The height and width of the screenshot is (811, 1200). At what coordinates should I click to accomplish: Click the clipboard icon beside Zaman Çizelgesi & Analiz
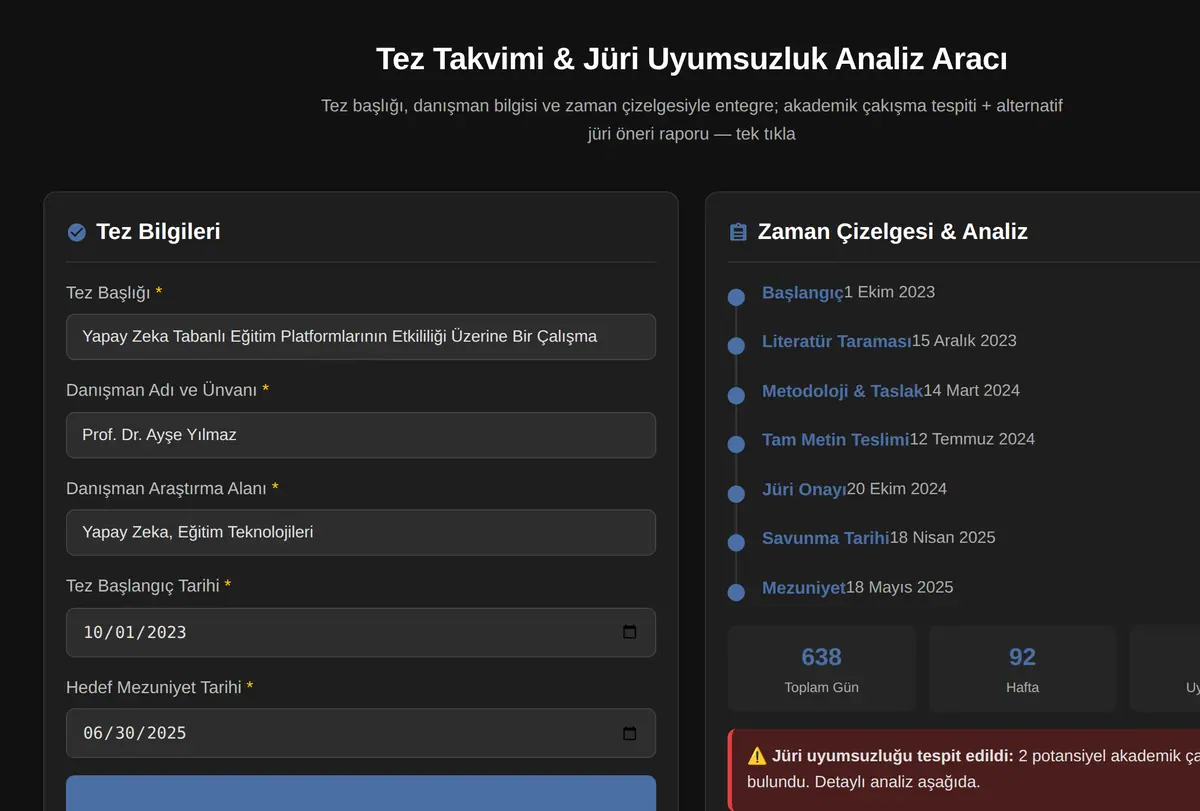click(738, 232)
